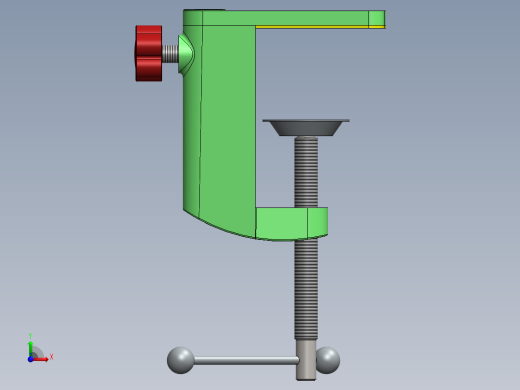Viewport: 520px width, 390px height.
Task: Select the red knob on the clamp
Action: click(x=149, y=53)
